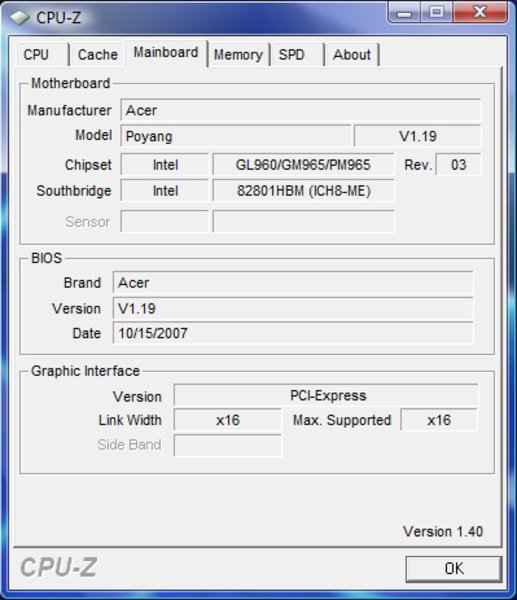Click the Southbridge 82801HBM (ICH8-ME) field

point(303,191)
